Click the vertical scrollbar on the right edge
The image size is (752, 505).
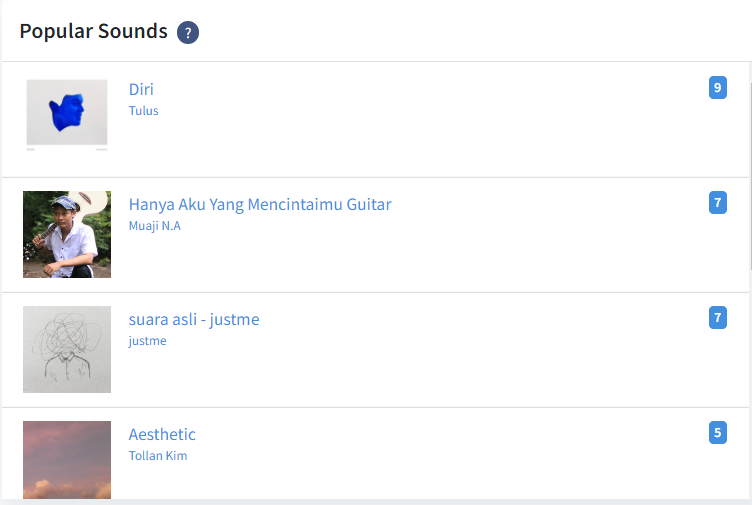pyautogui.click(x=749, y=170)
